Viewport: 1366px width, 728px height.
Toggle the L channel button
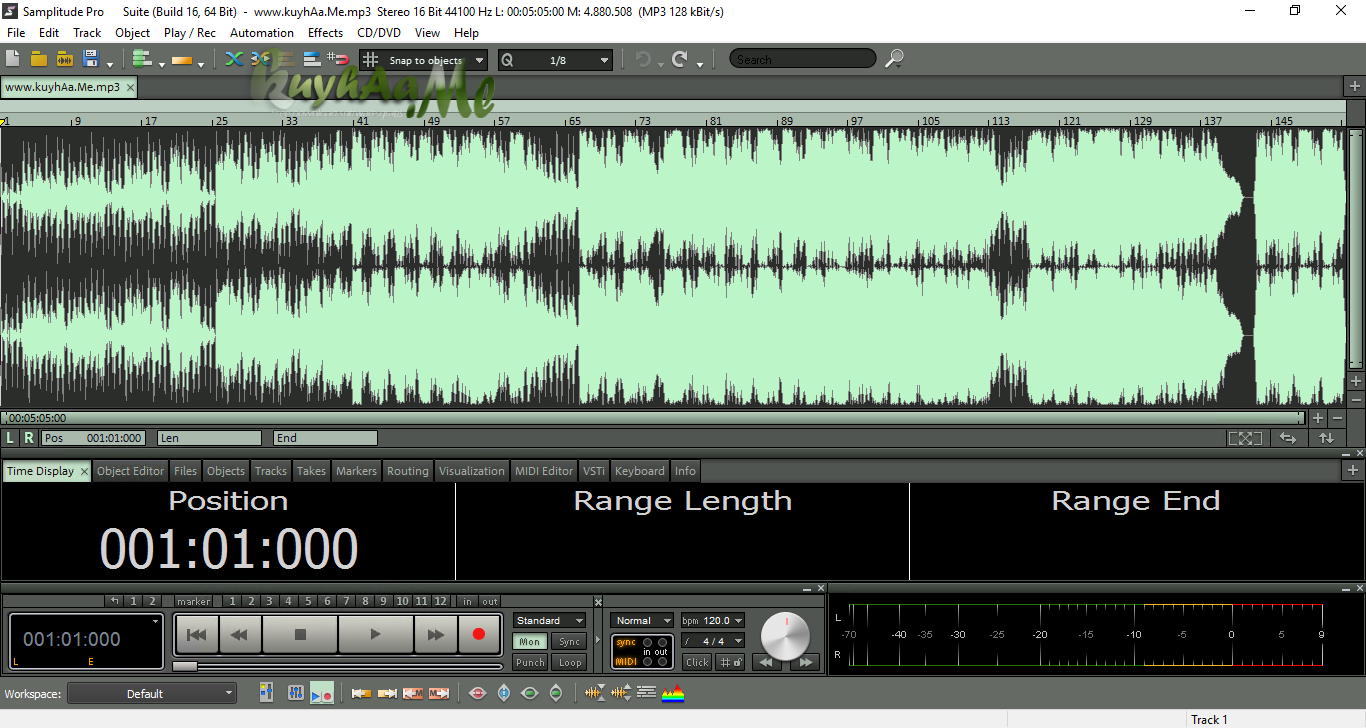point(11,438)
